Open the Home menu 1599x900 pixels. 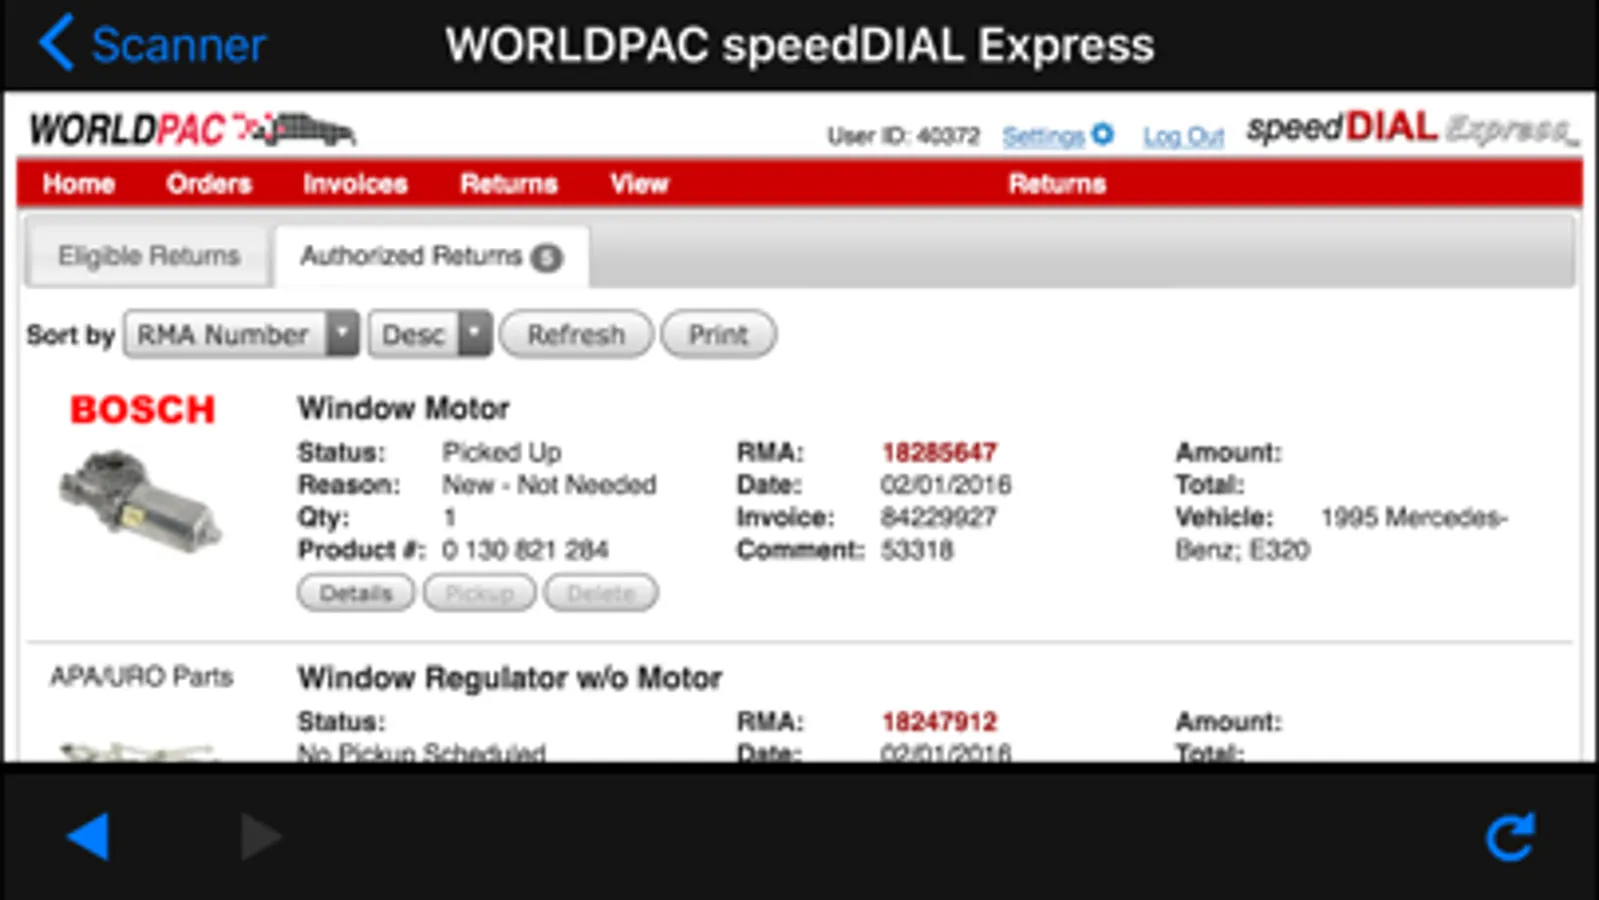79,183
